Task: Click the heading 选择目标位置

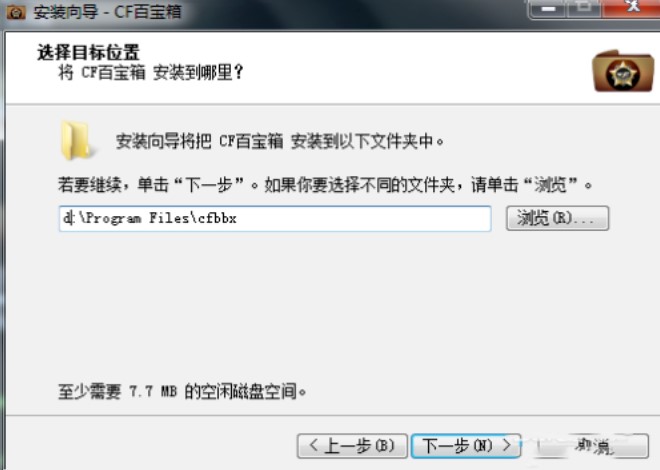Action: pyautogui.click(x=88, y=53)
